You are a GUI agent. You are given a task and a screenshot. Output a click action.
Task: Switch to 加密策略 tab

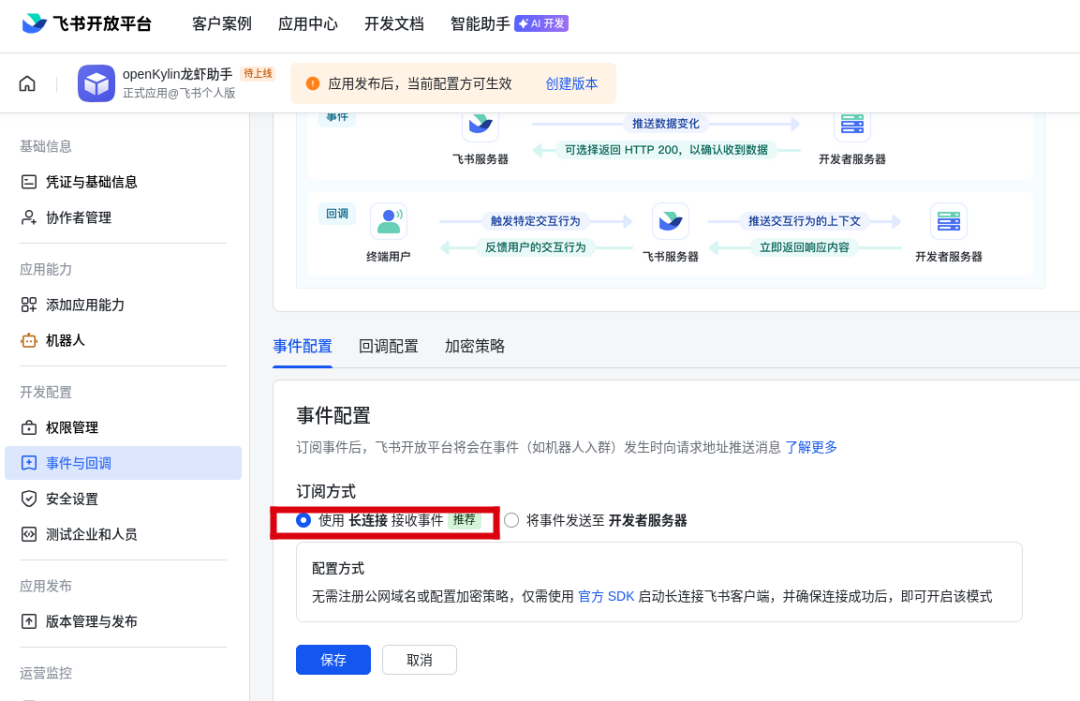click(x=475, y=347)
